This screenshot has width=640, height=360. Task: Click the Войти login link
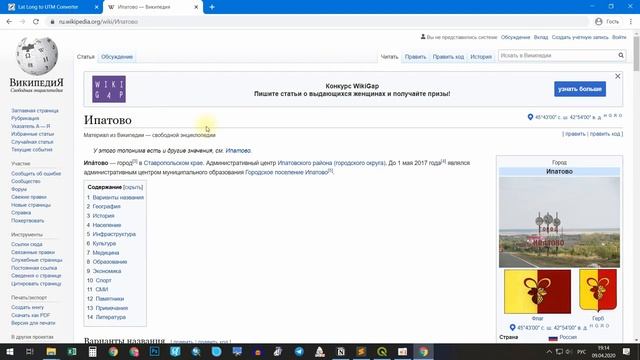click(619, 37)
